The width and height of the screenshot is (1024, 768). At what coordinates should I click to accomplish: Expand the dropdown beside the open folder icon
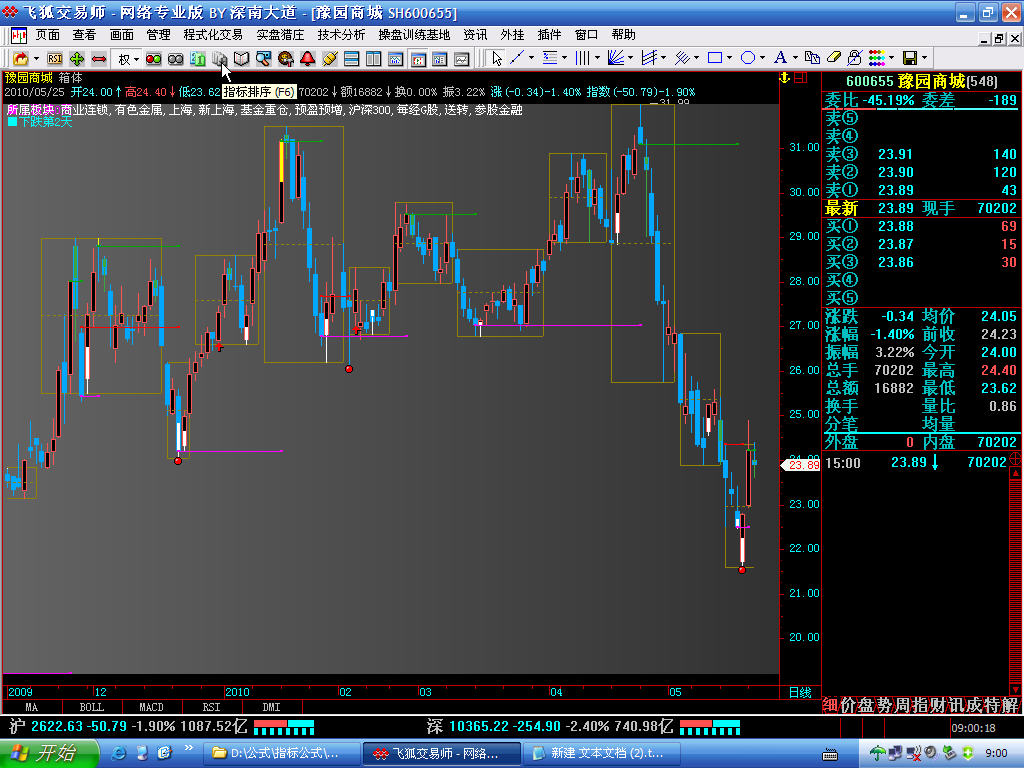coord(37,59)
